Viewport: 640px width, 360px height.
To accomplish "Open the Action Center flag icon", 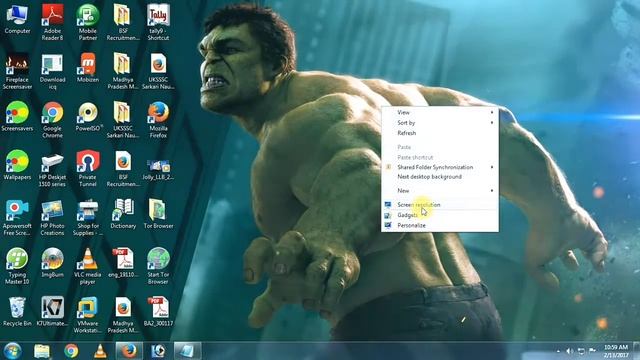I will tap(592, 351).
